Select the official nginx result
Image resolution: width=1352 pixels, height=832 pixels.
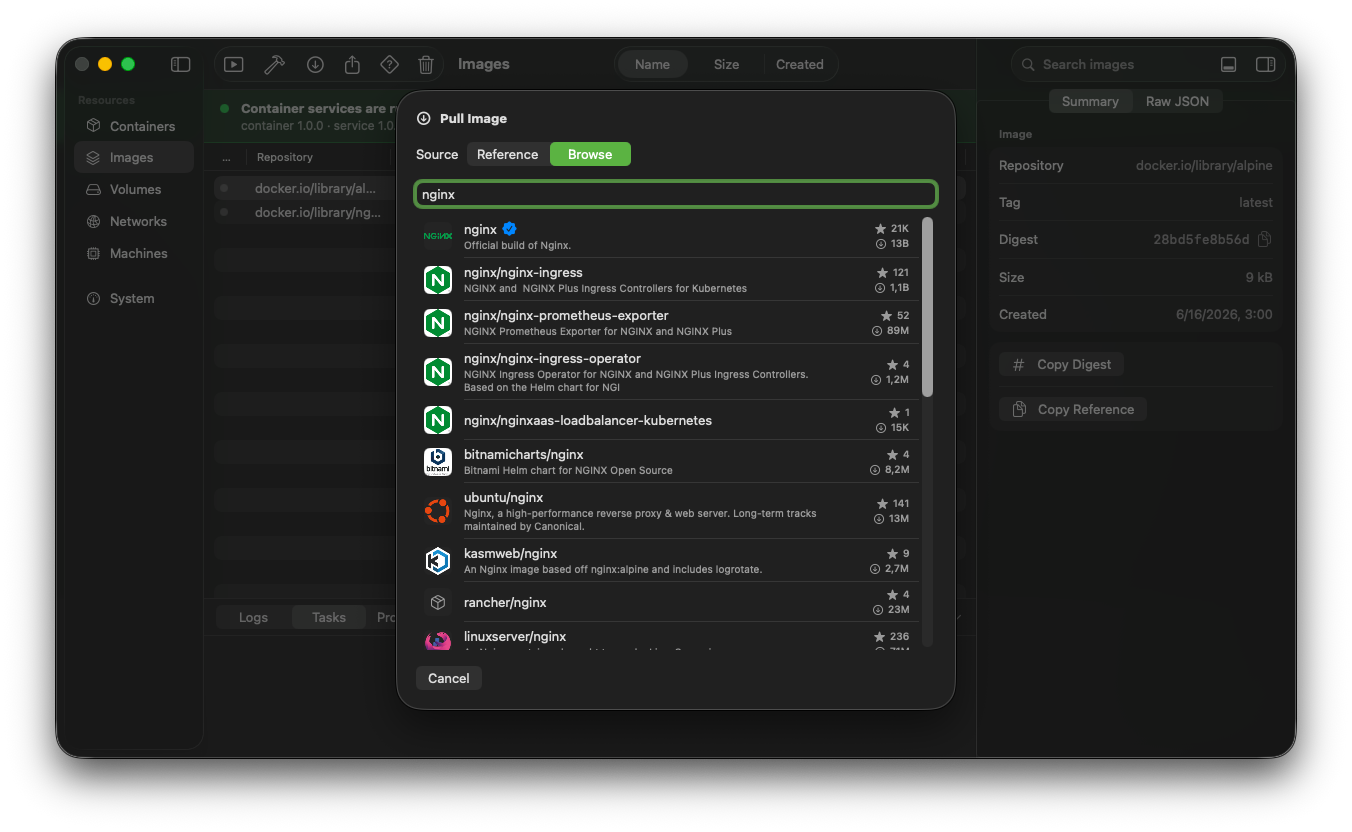coord(666,236)
